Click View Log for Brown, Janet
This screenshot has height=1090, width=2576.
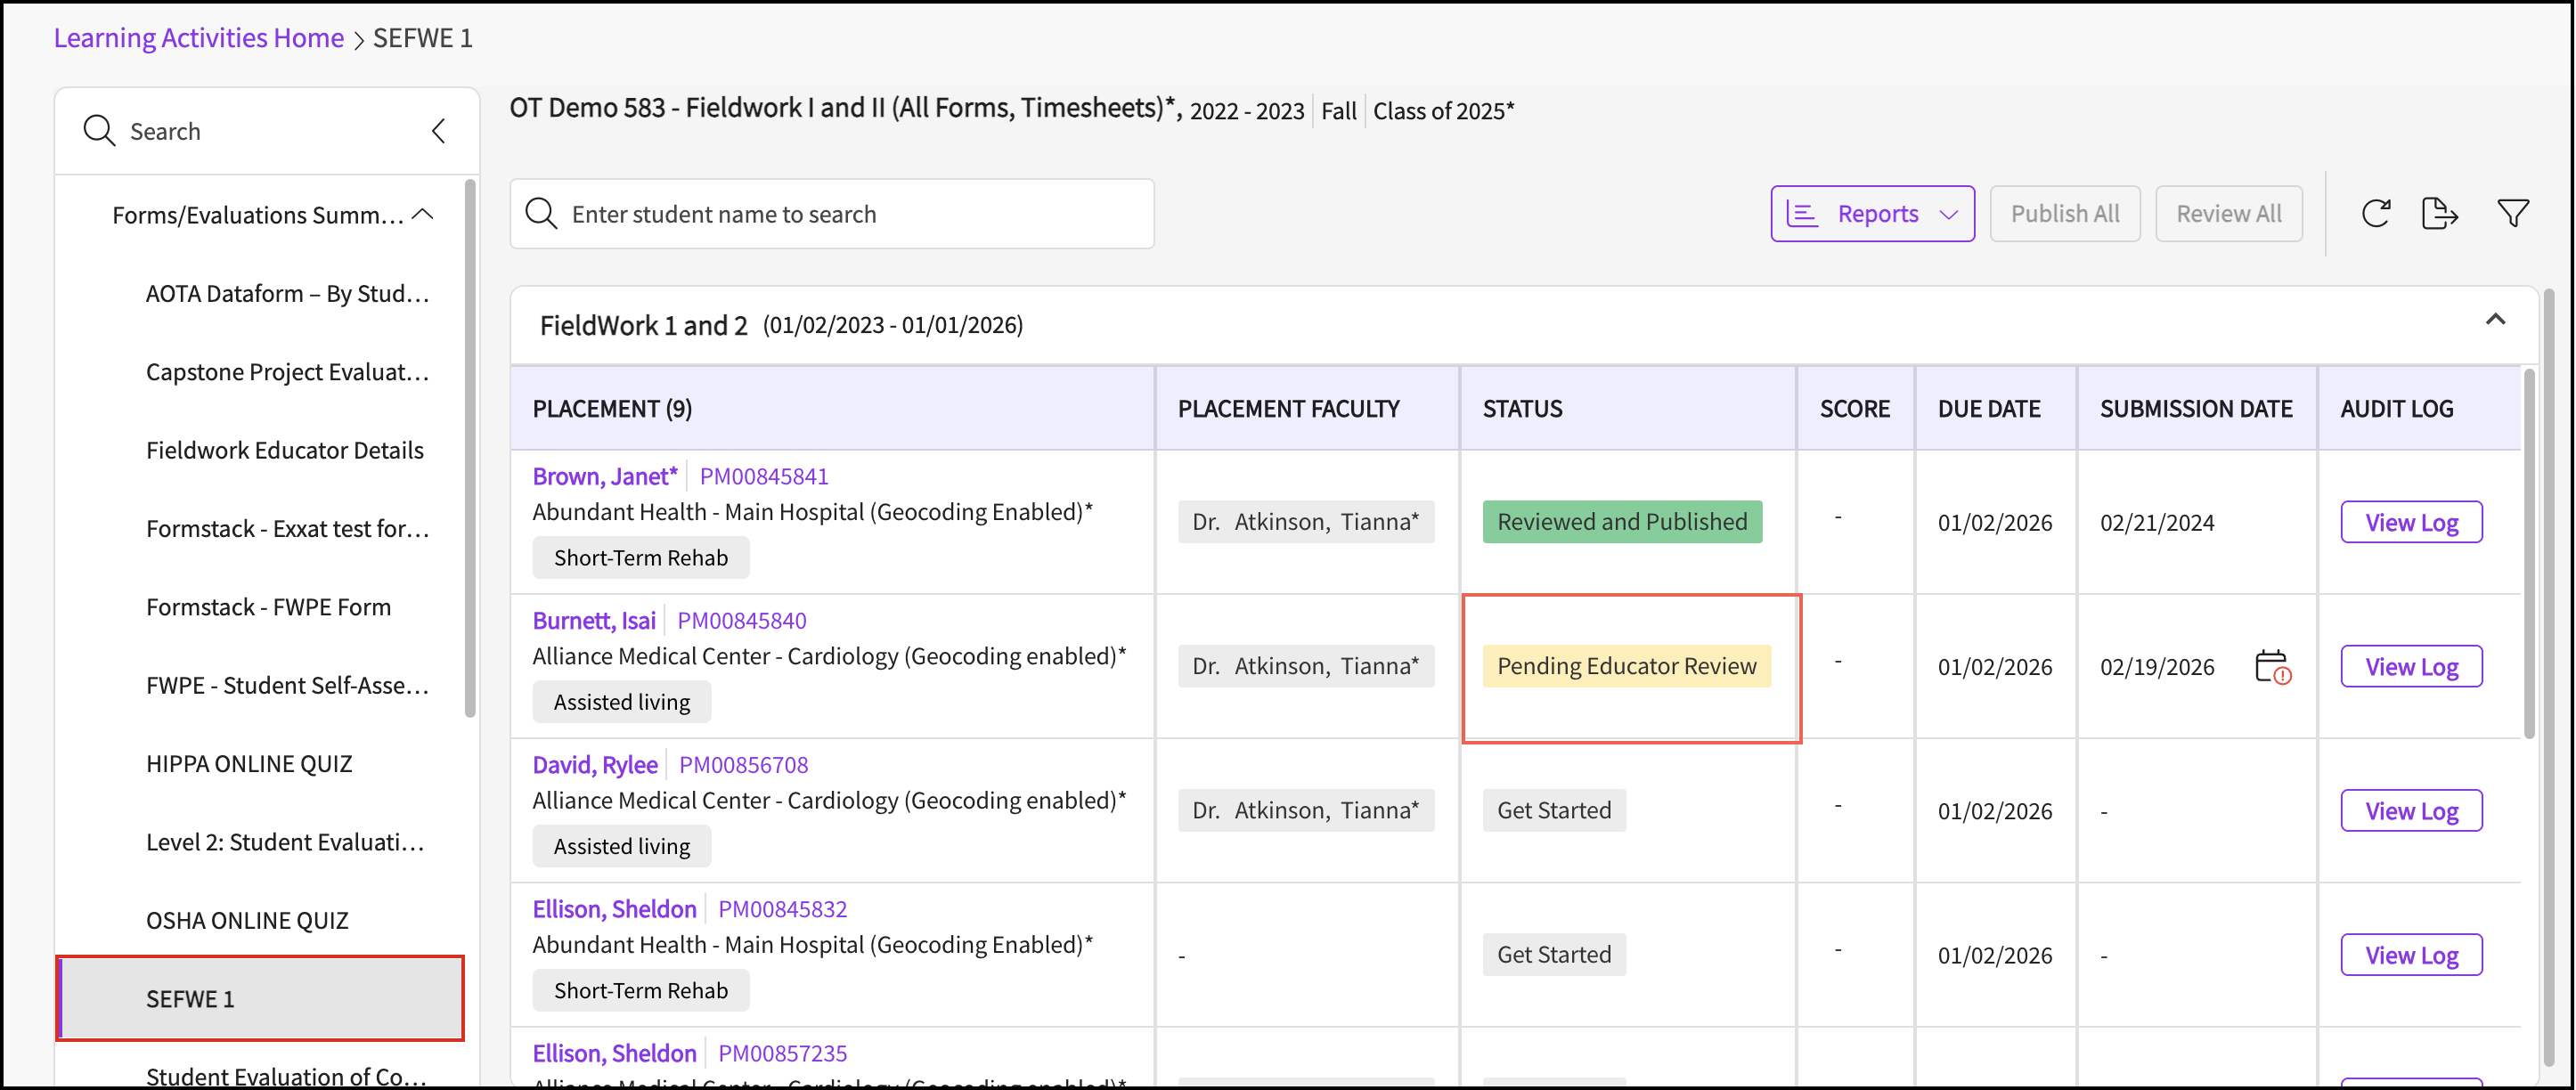[2410, 522]
